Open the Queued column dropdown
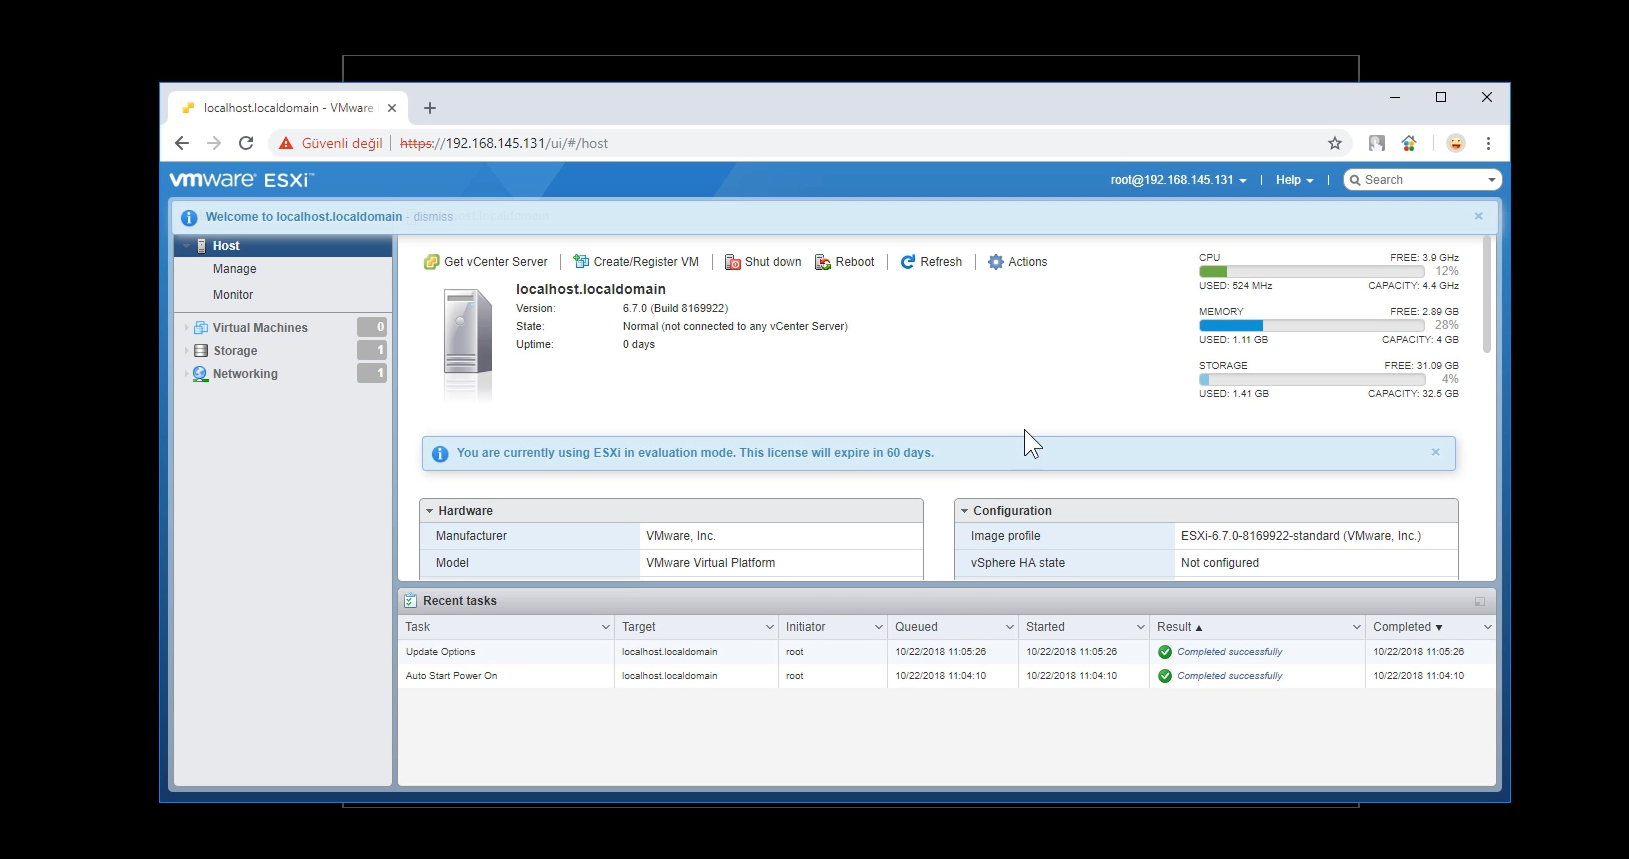The image size is (1629, 859). tap(1010, 627)
